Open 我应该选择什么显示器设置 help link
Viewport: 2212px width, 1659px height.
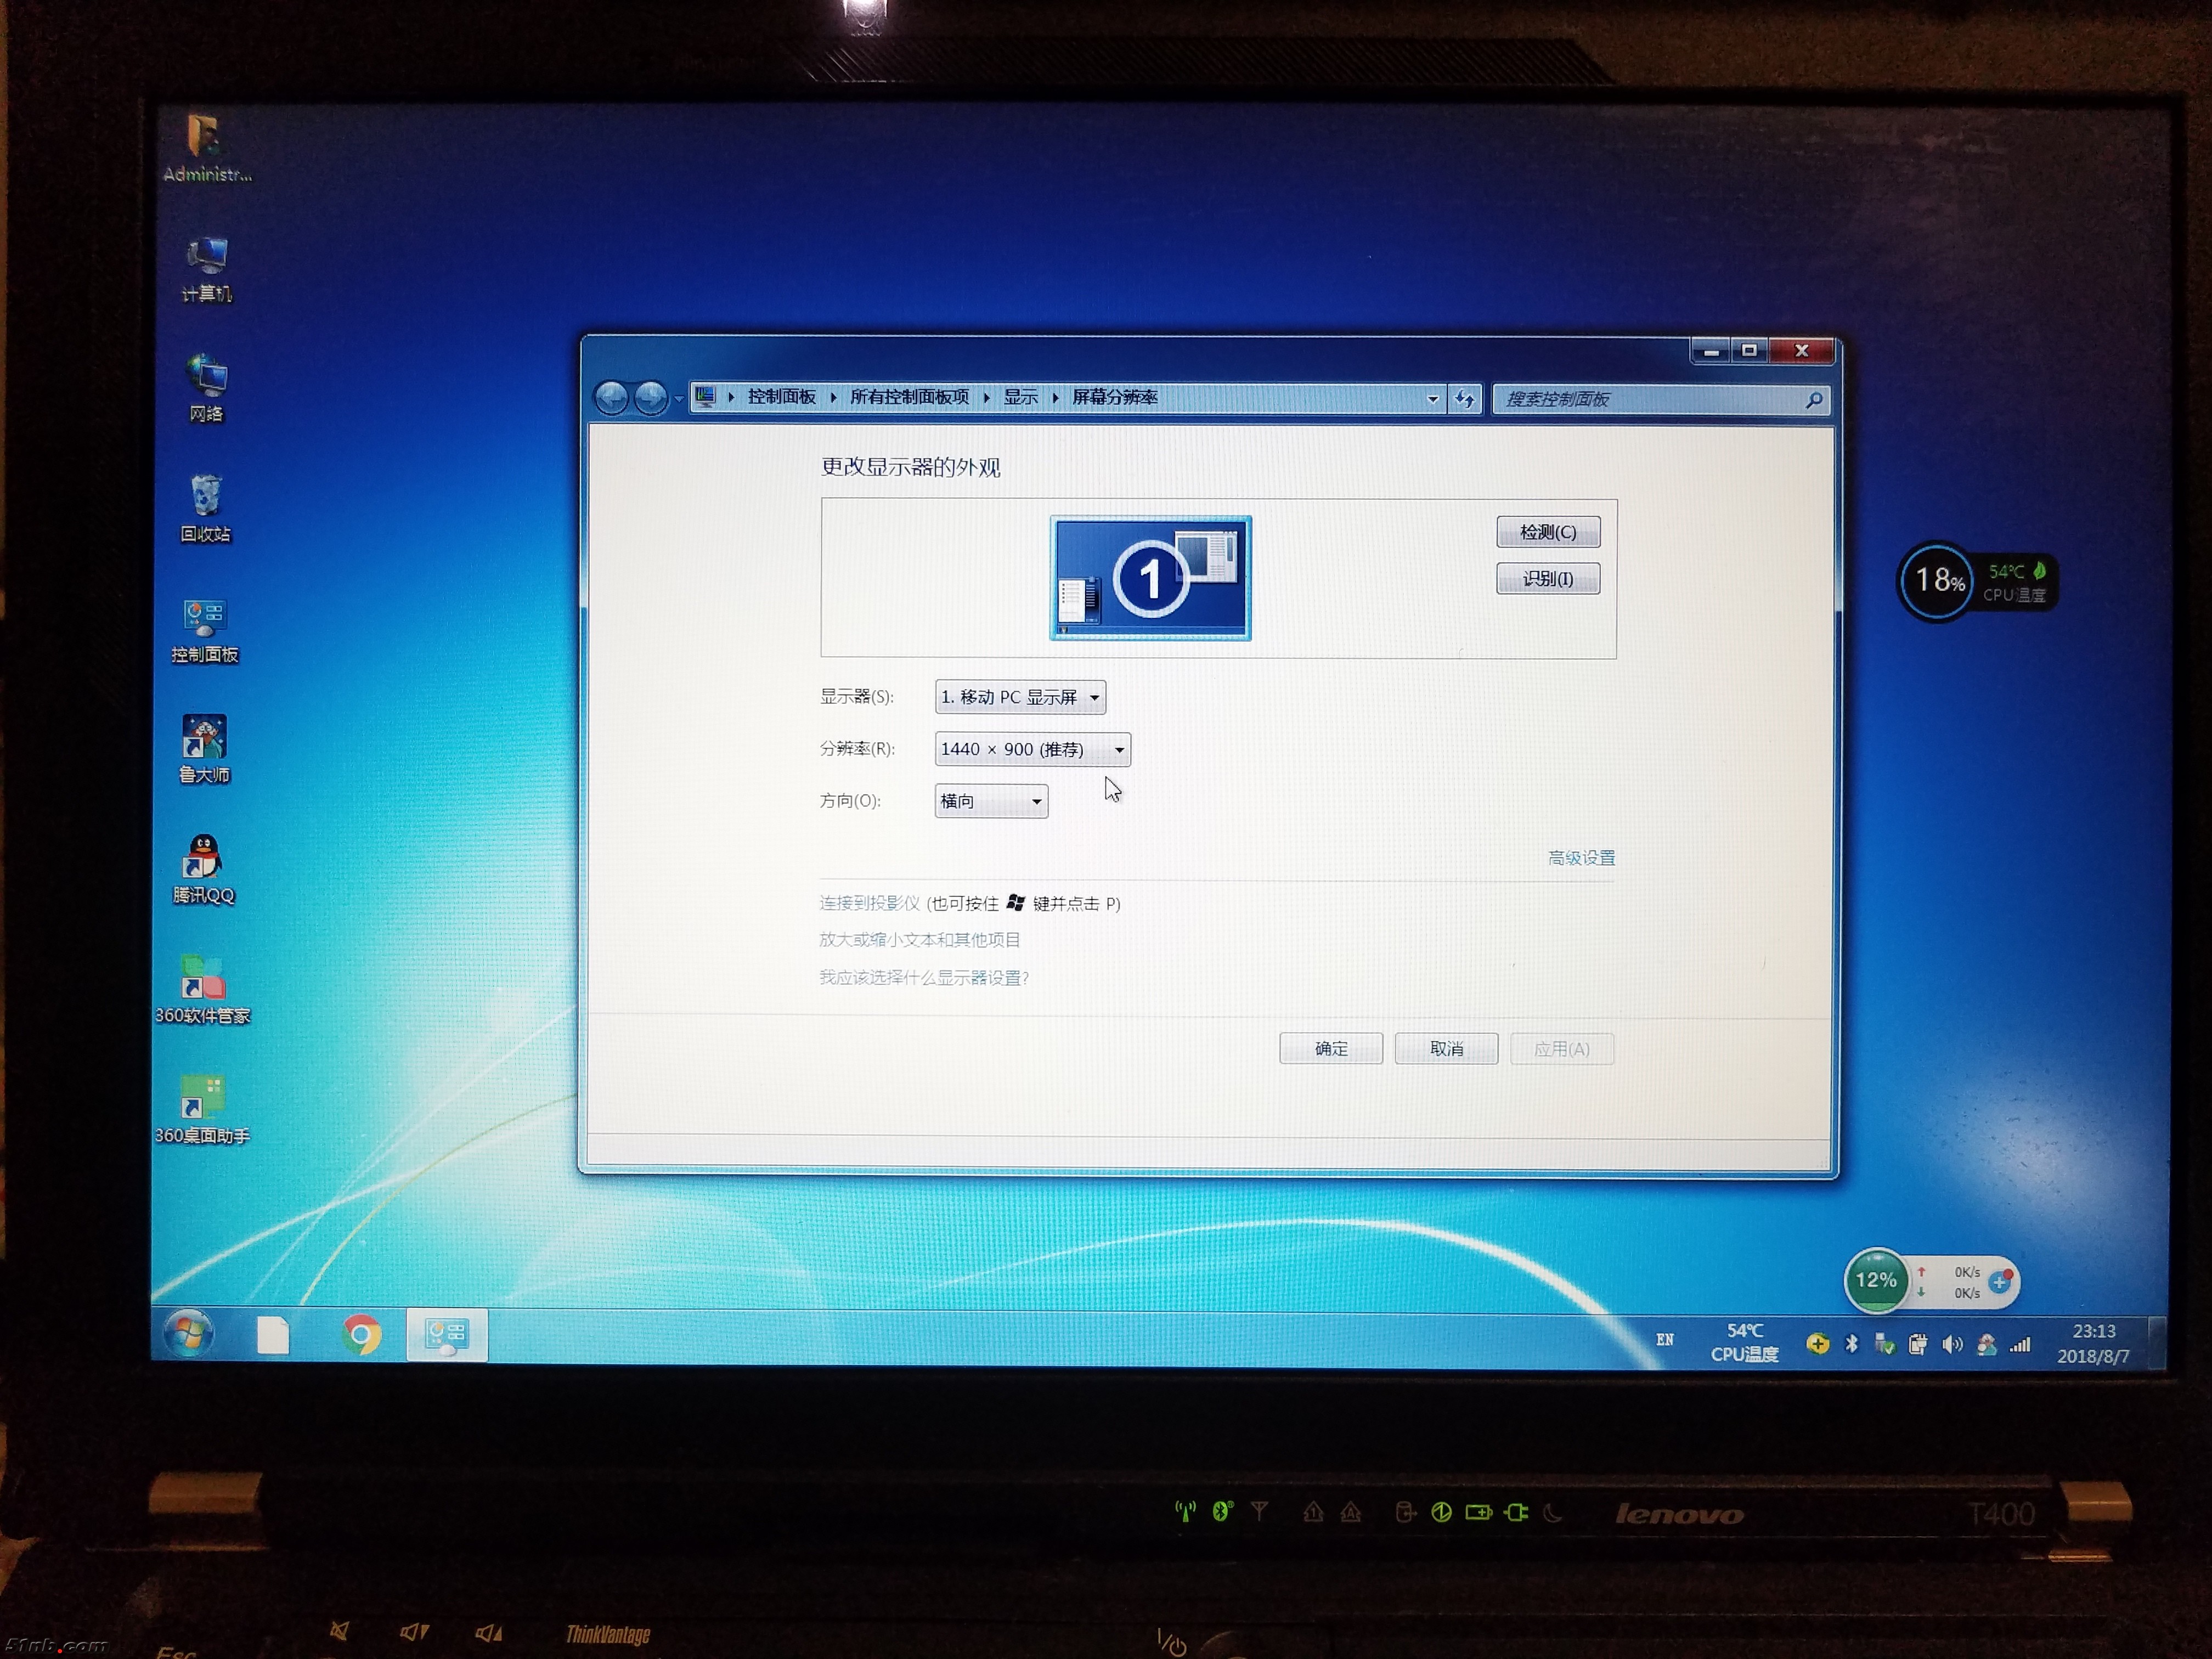pyautogui.click(x=924, y=978)
